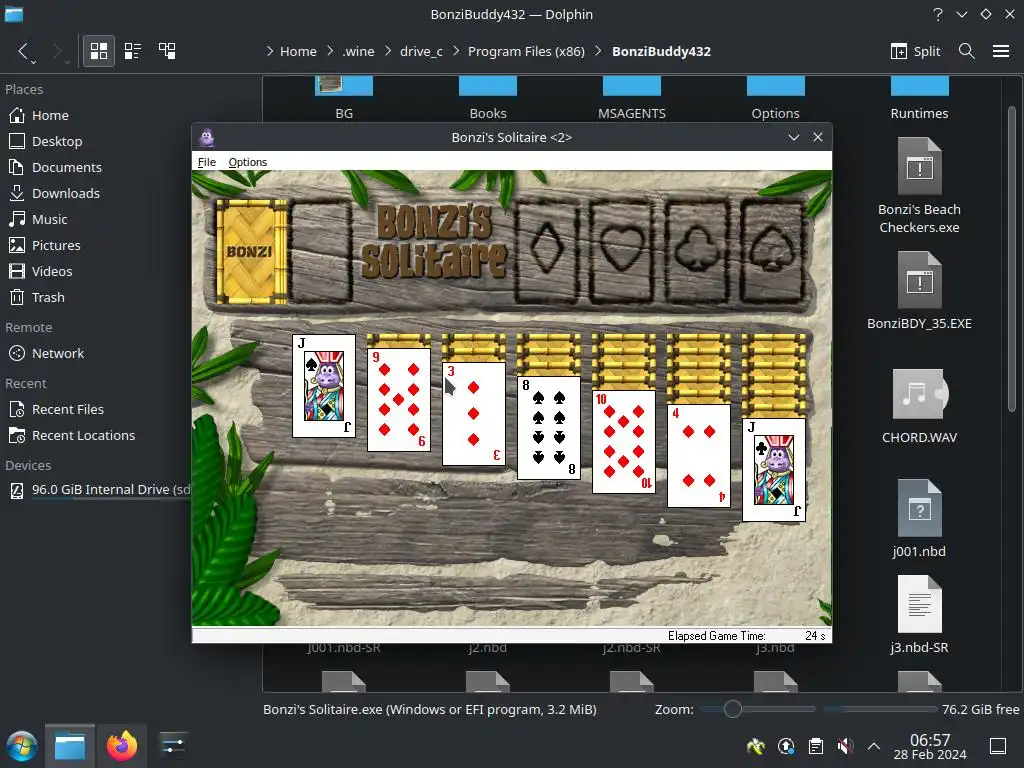
Task: Switch Dolphin to Icons view mode
Action: pos(99,51)
